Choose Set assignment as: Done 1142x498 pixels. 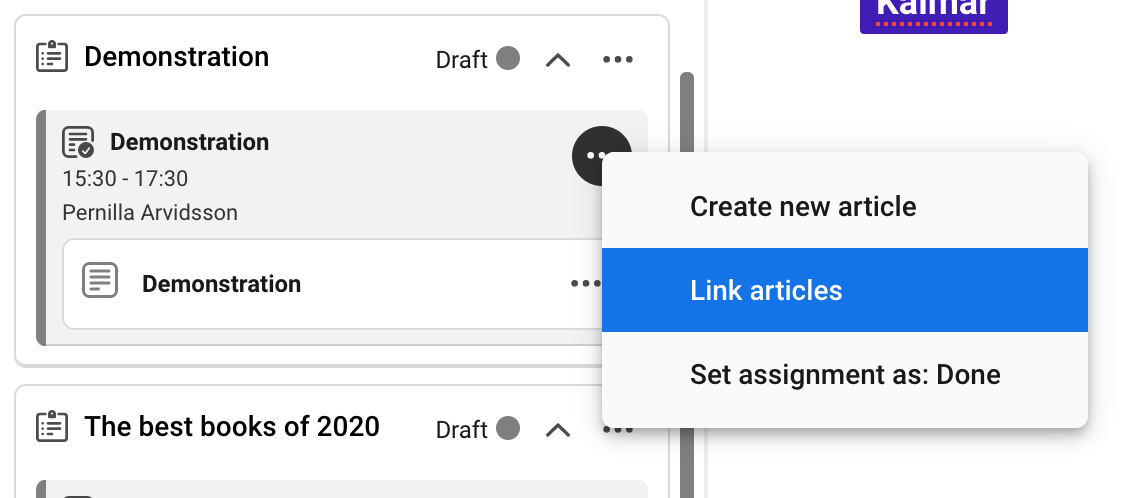845,375
